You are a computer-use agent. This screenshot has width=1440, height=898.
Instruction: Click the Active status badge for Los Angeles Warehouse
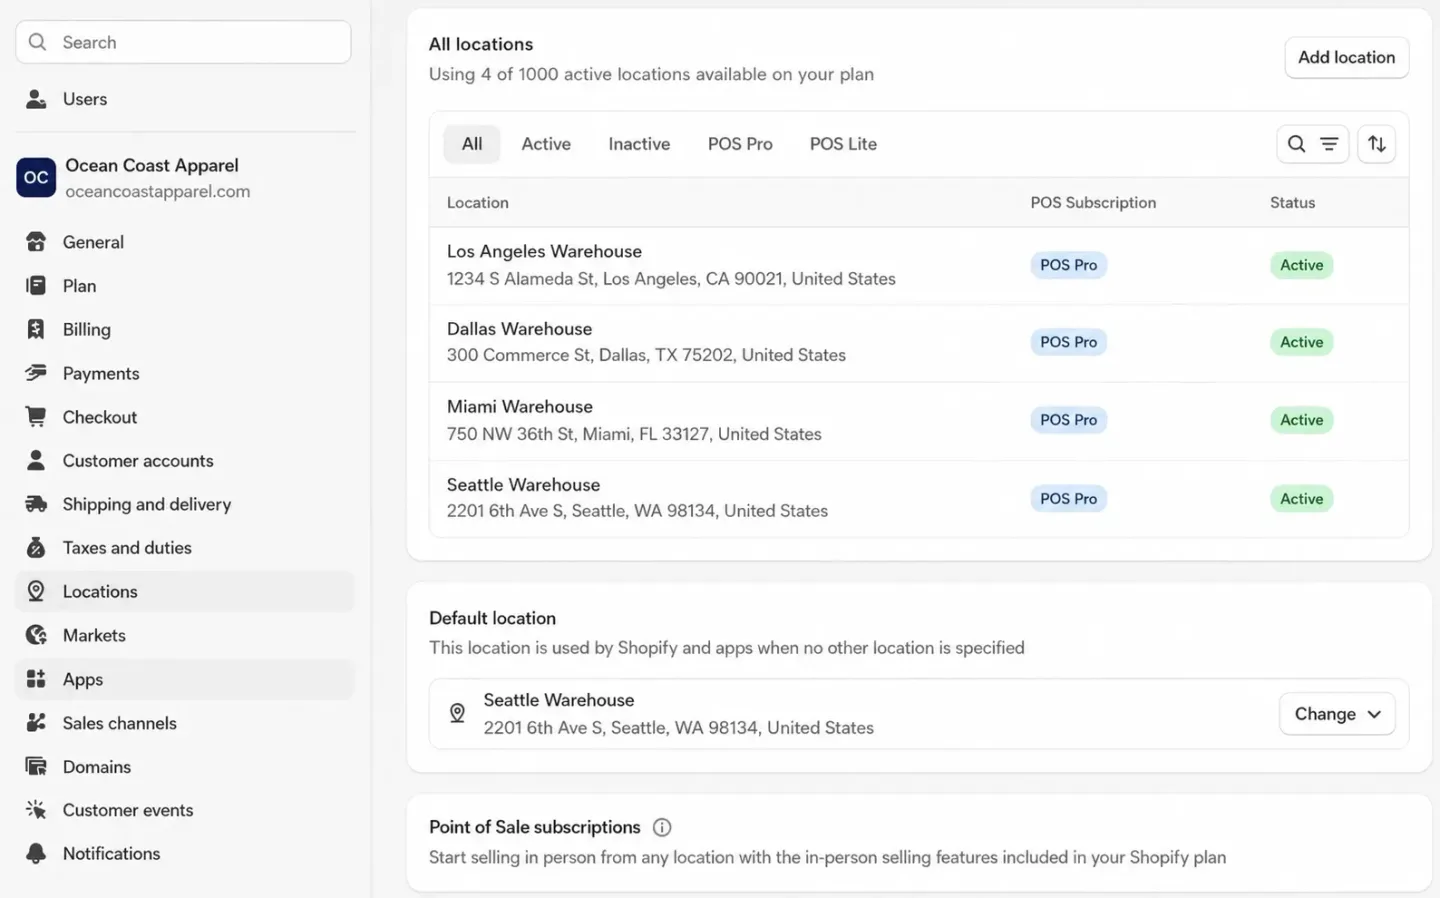pos(1301,265)
